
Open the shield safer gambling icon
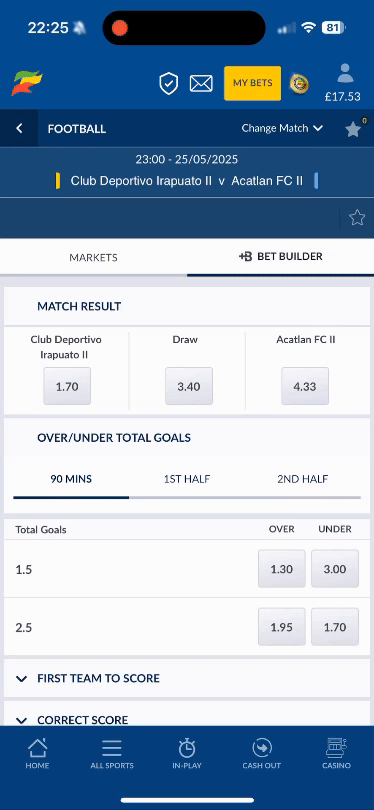(168, 84)
